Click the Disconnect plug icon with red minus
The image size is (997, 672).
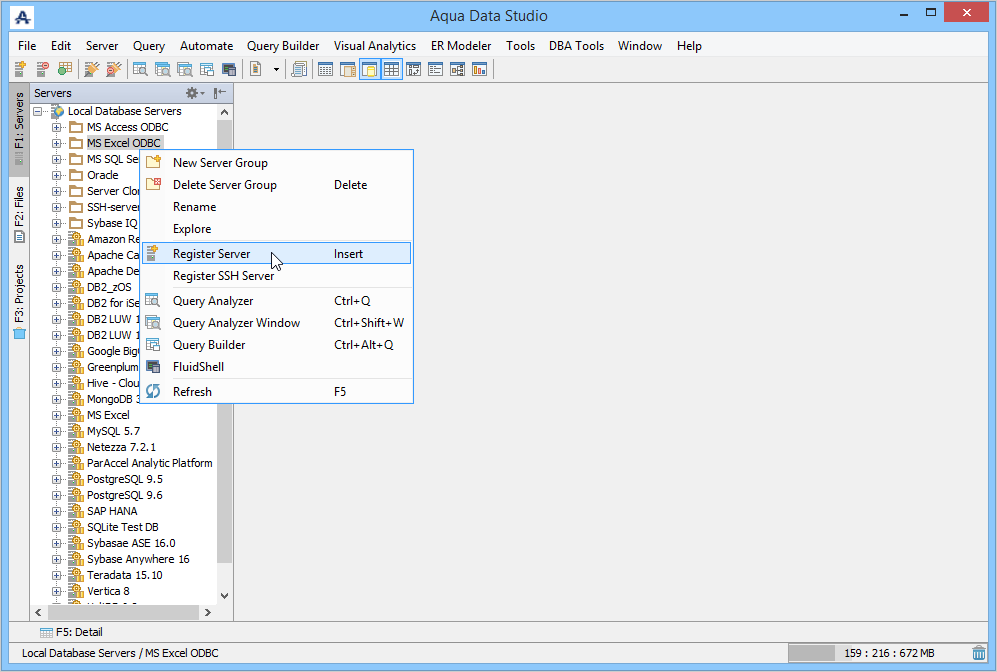click(114, 69)
